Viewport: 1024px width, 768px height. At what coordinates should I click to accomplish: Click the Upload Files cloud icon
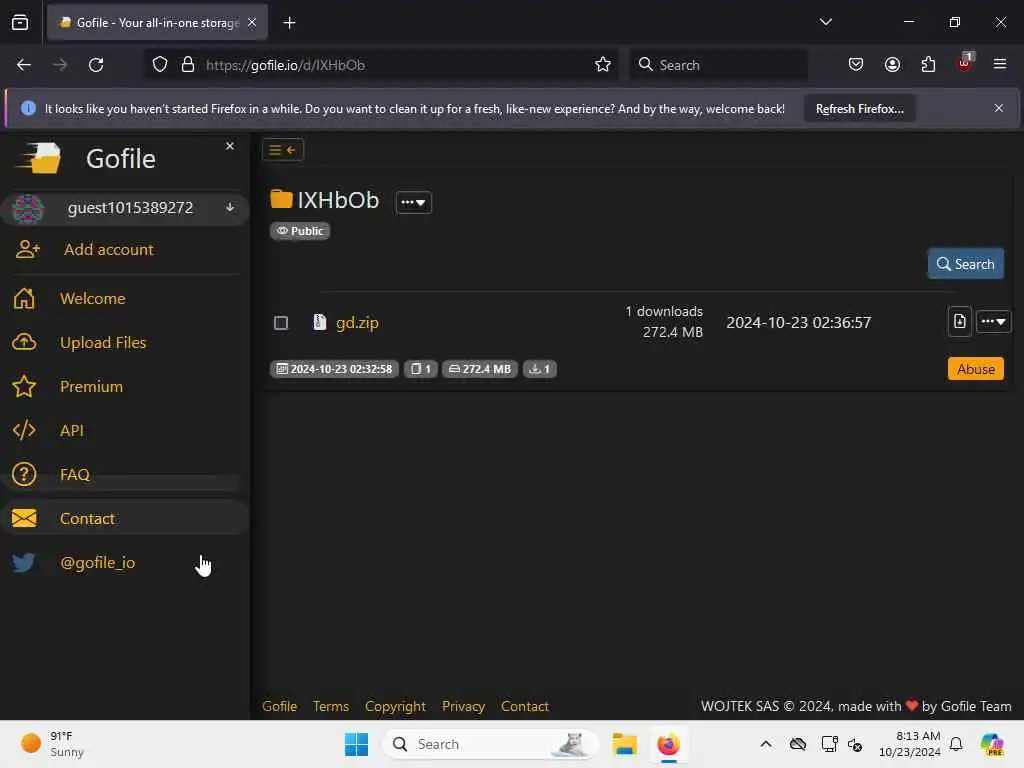point(24,342)
